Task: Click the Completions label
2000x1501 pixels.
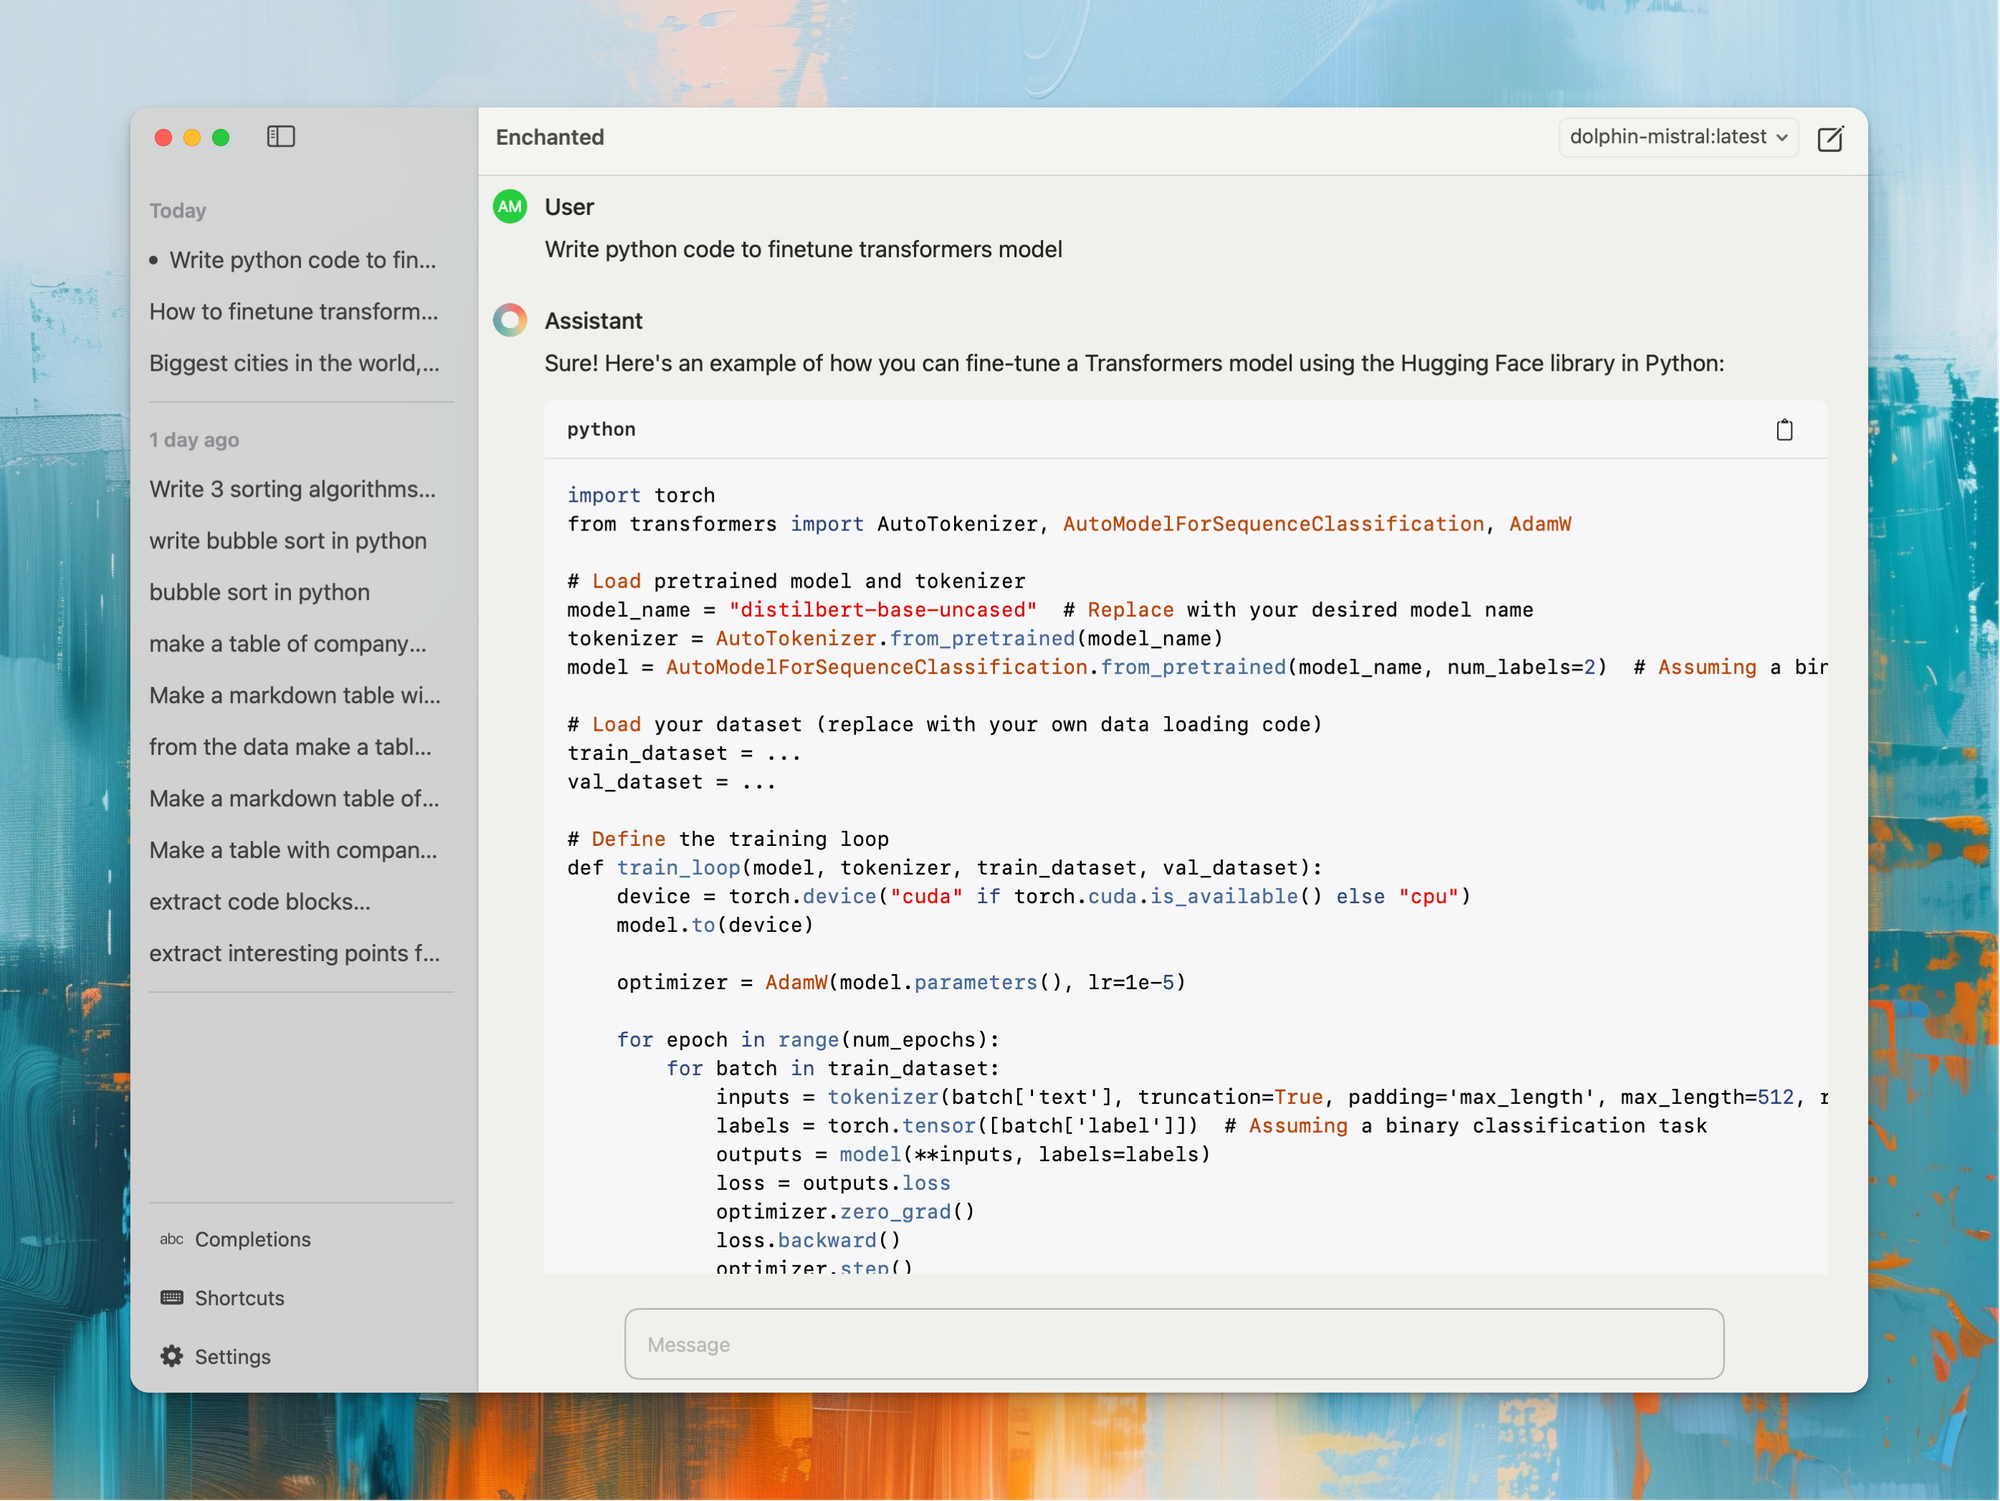Action: [x=253, y=1239]
